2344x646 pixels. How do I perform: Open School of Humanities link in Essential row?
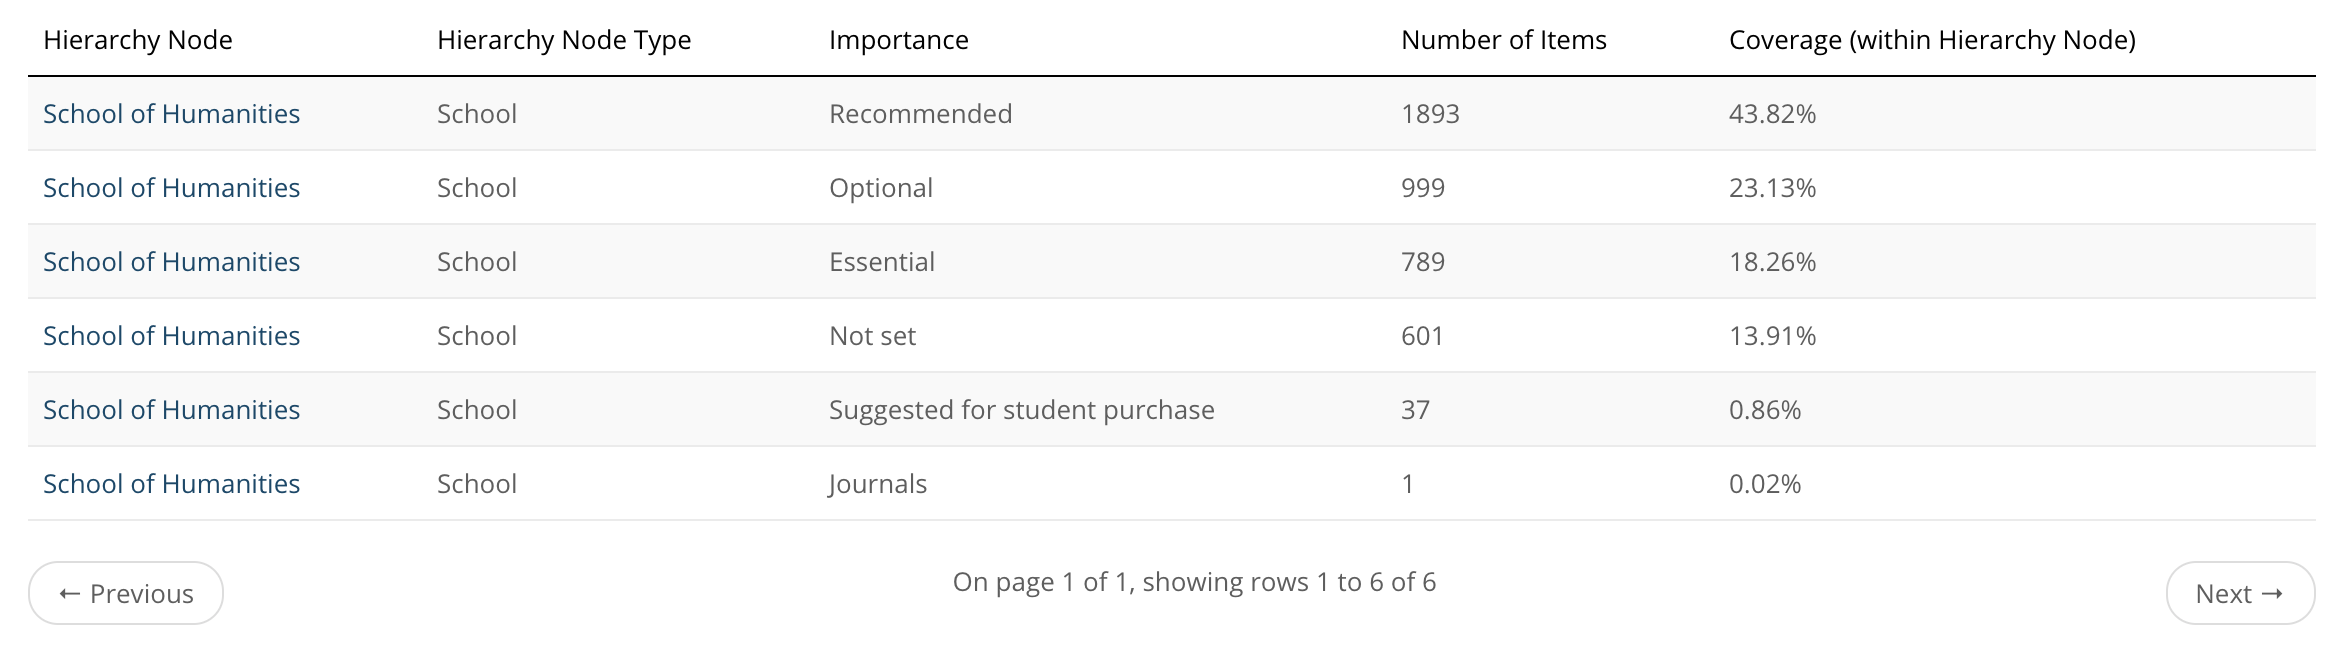(171, 262)
